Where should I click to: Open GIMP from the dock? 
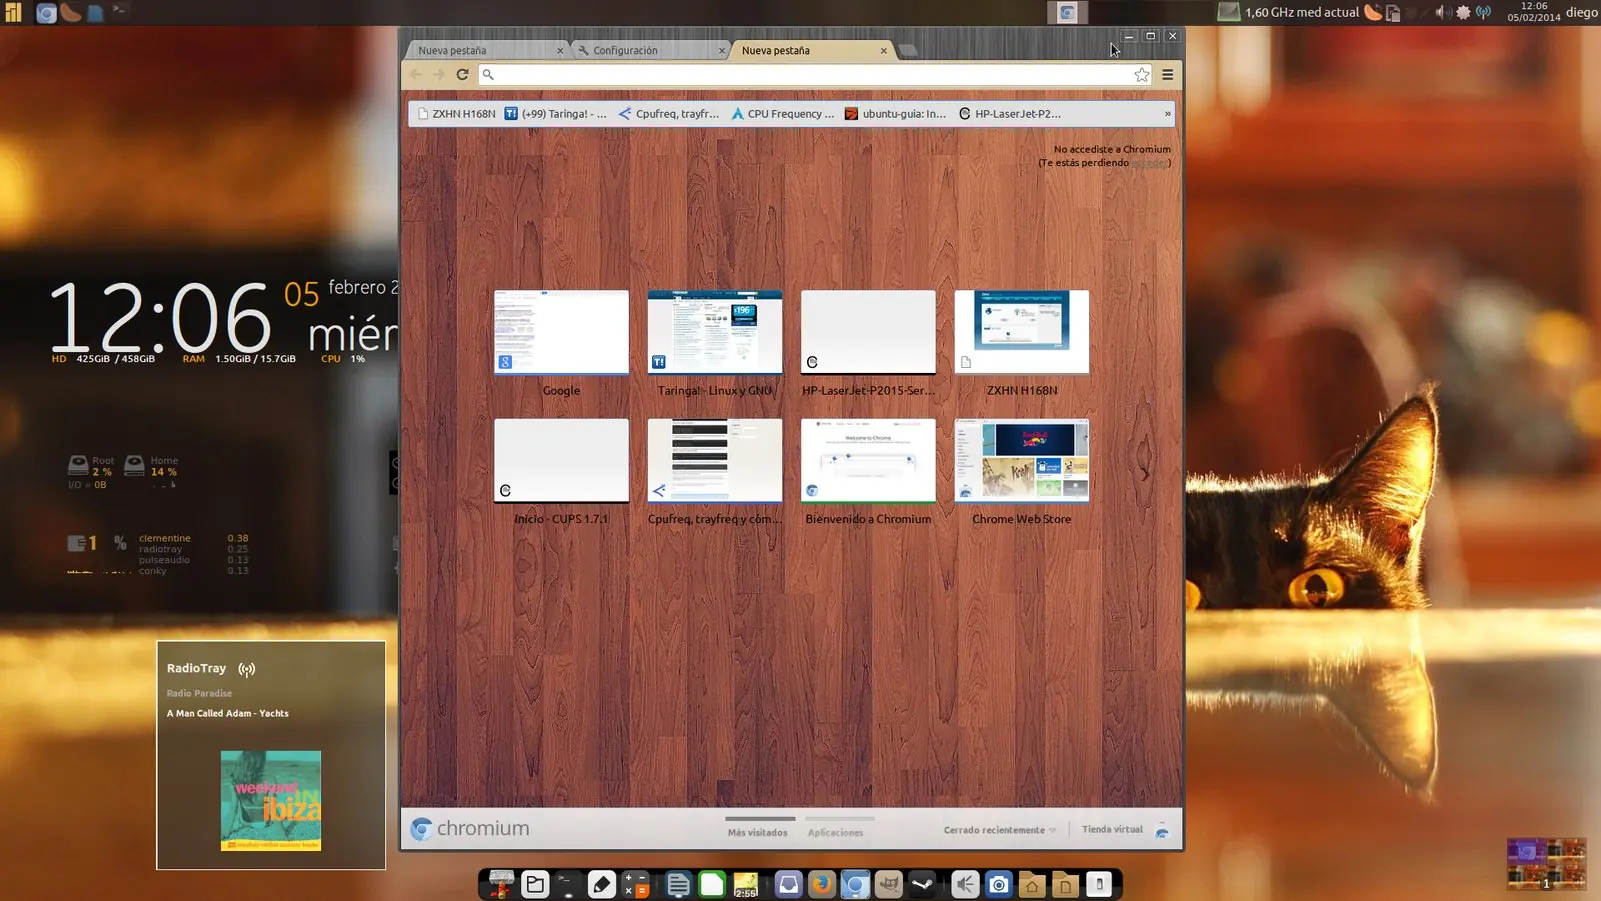click(888, 884)
